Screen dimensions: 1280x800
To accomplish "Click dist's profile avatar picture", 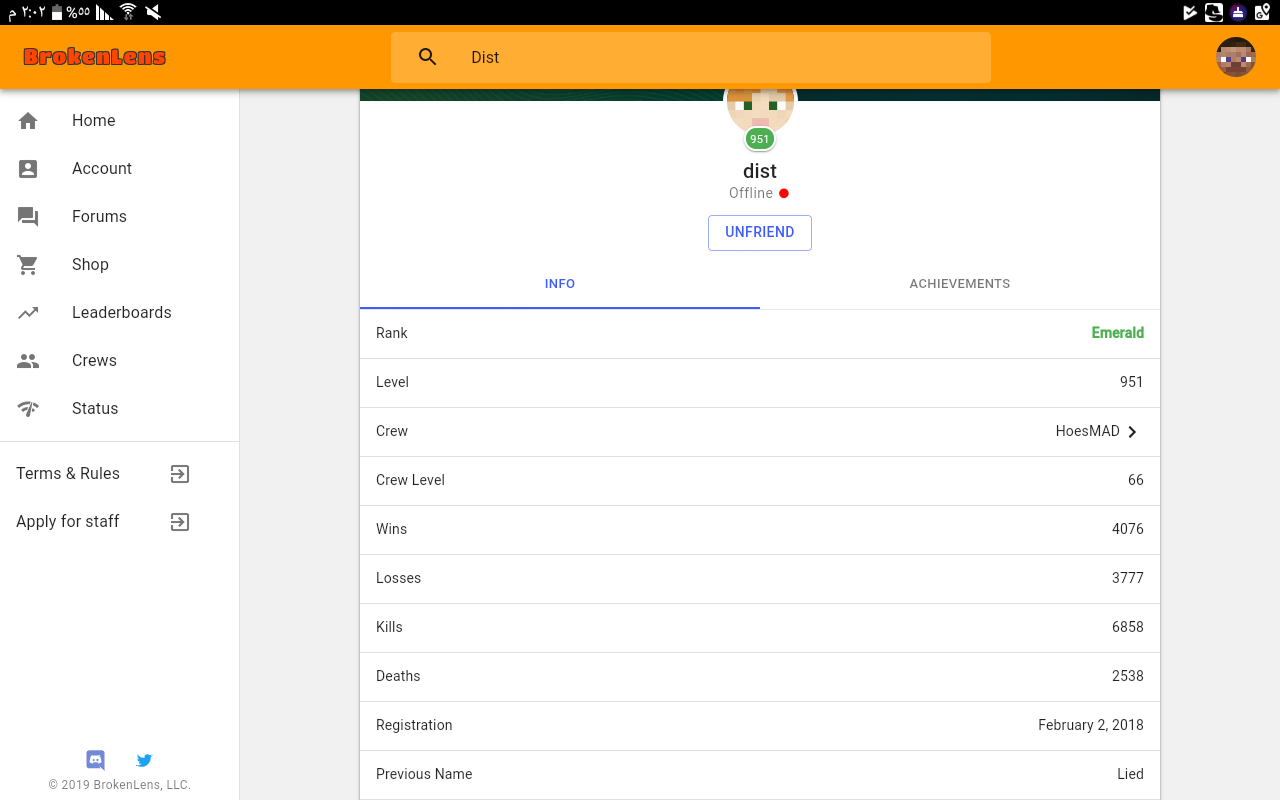I will pos(760,110).
